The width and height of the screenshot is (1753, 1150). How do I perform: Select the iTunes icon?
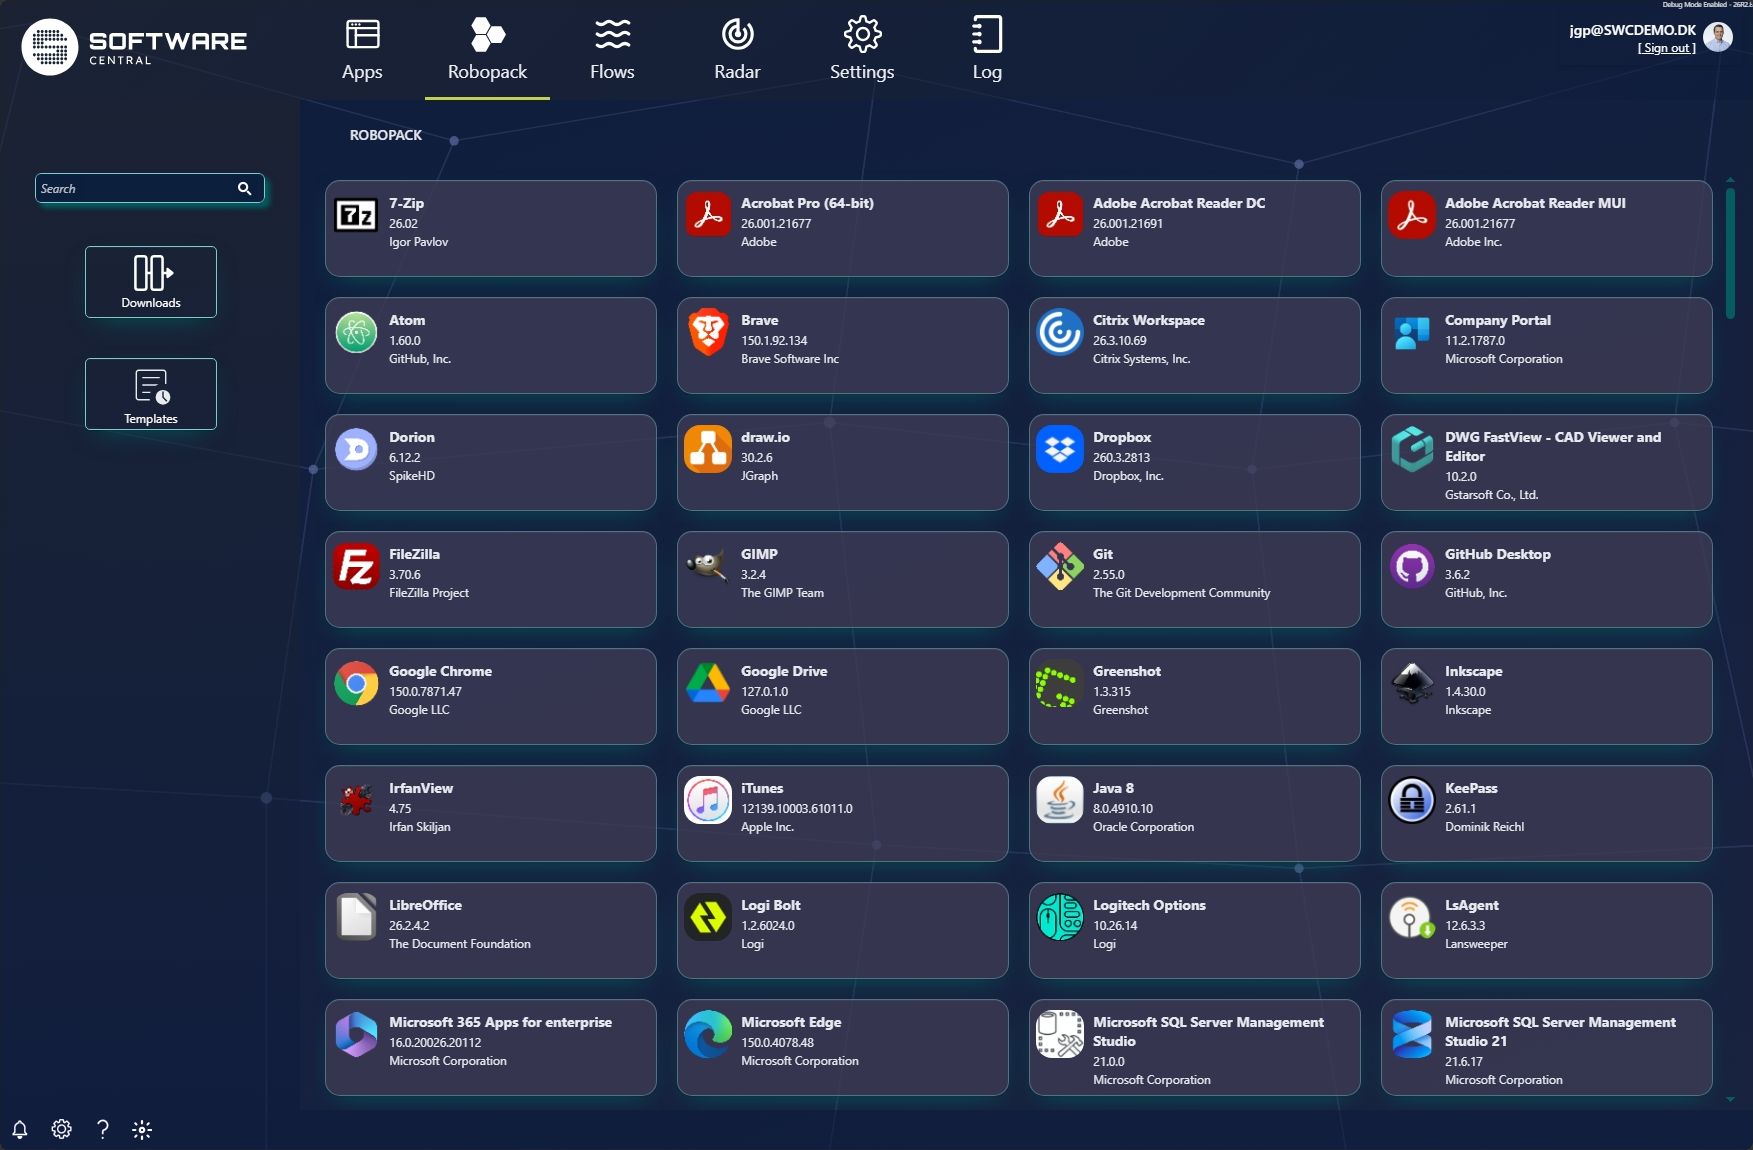[x=708, y=800]
